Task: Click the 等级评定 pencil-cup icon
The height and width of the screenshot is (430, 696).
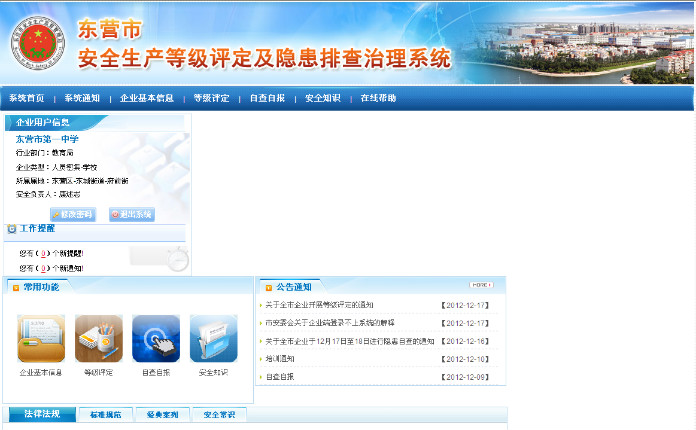Action: tap(98, 339)
